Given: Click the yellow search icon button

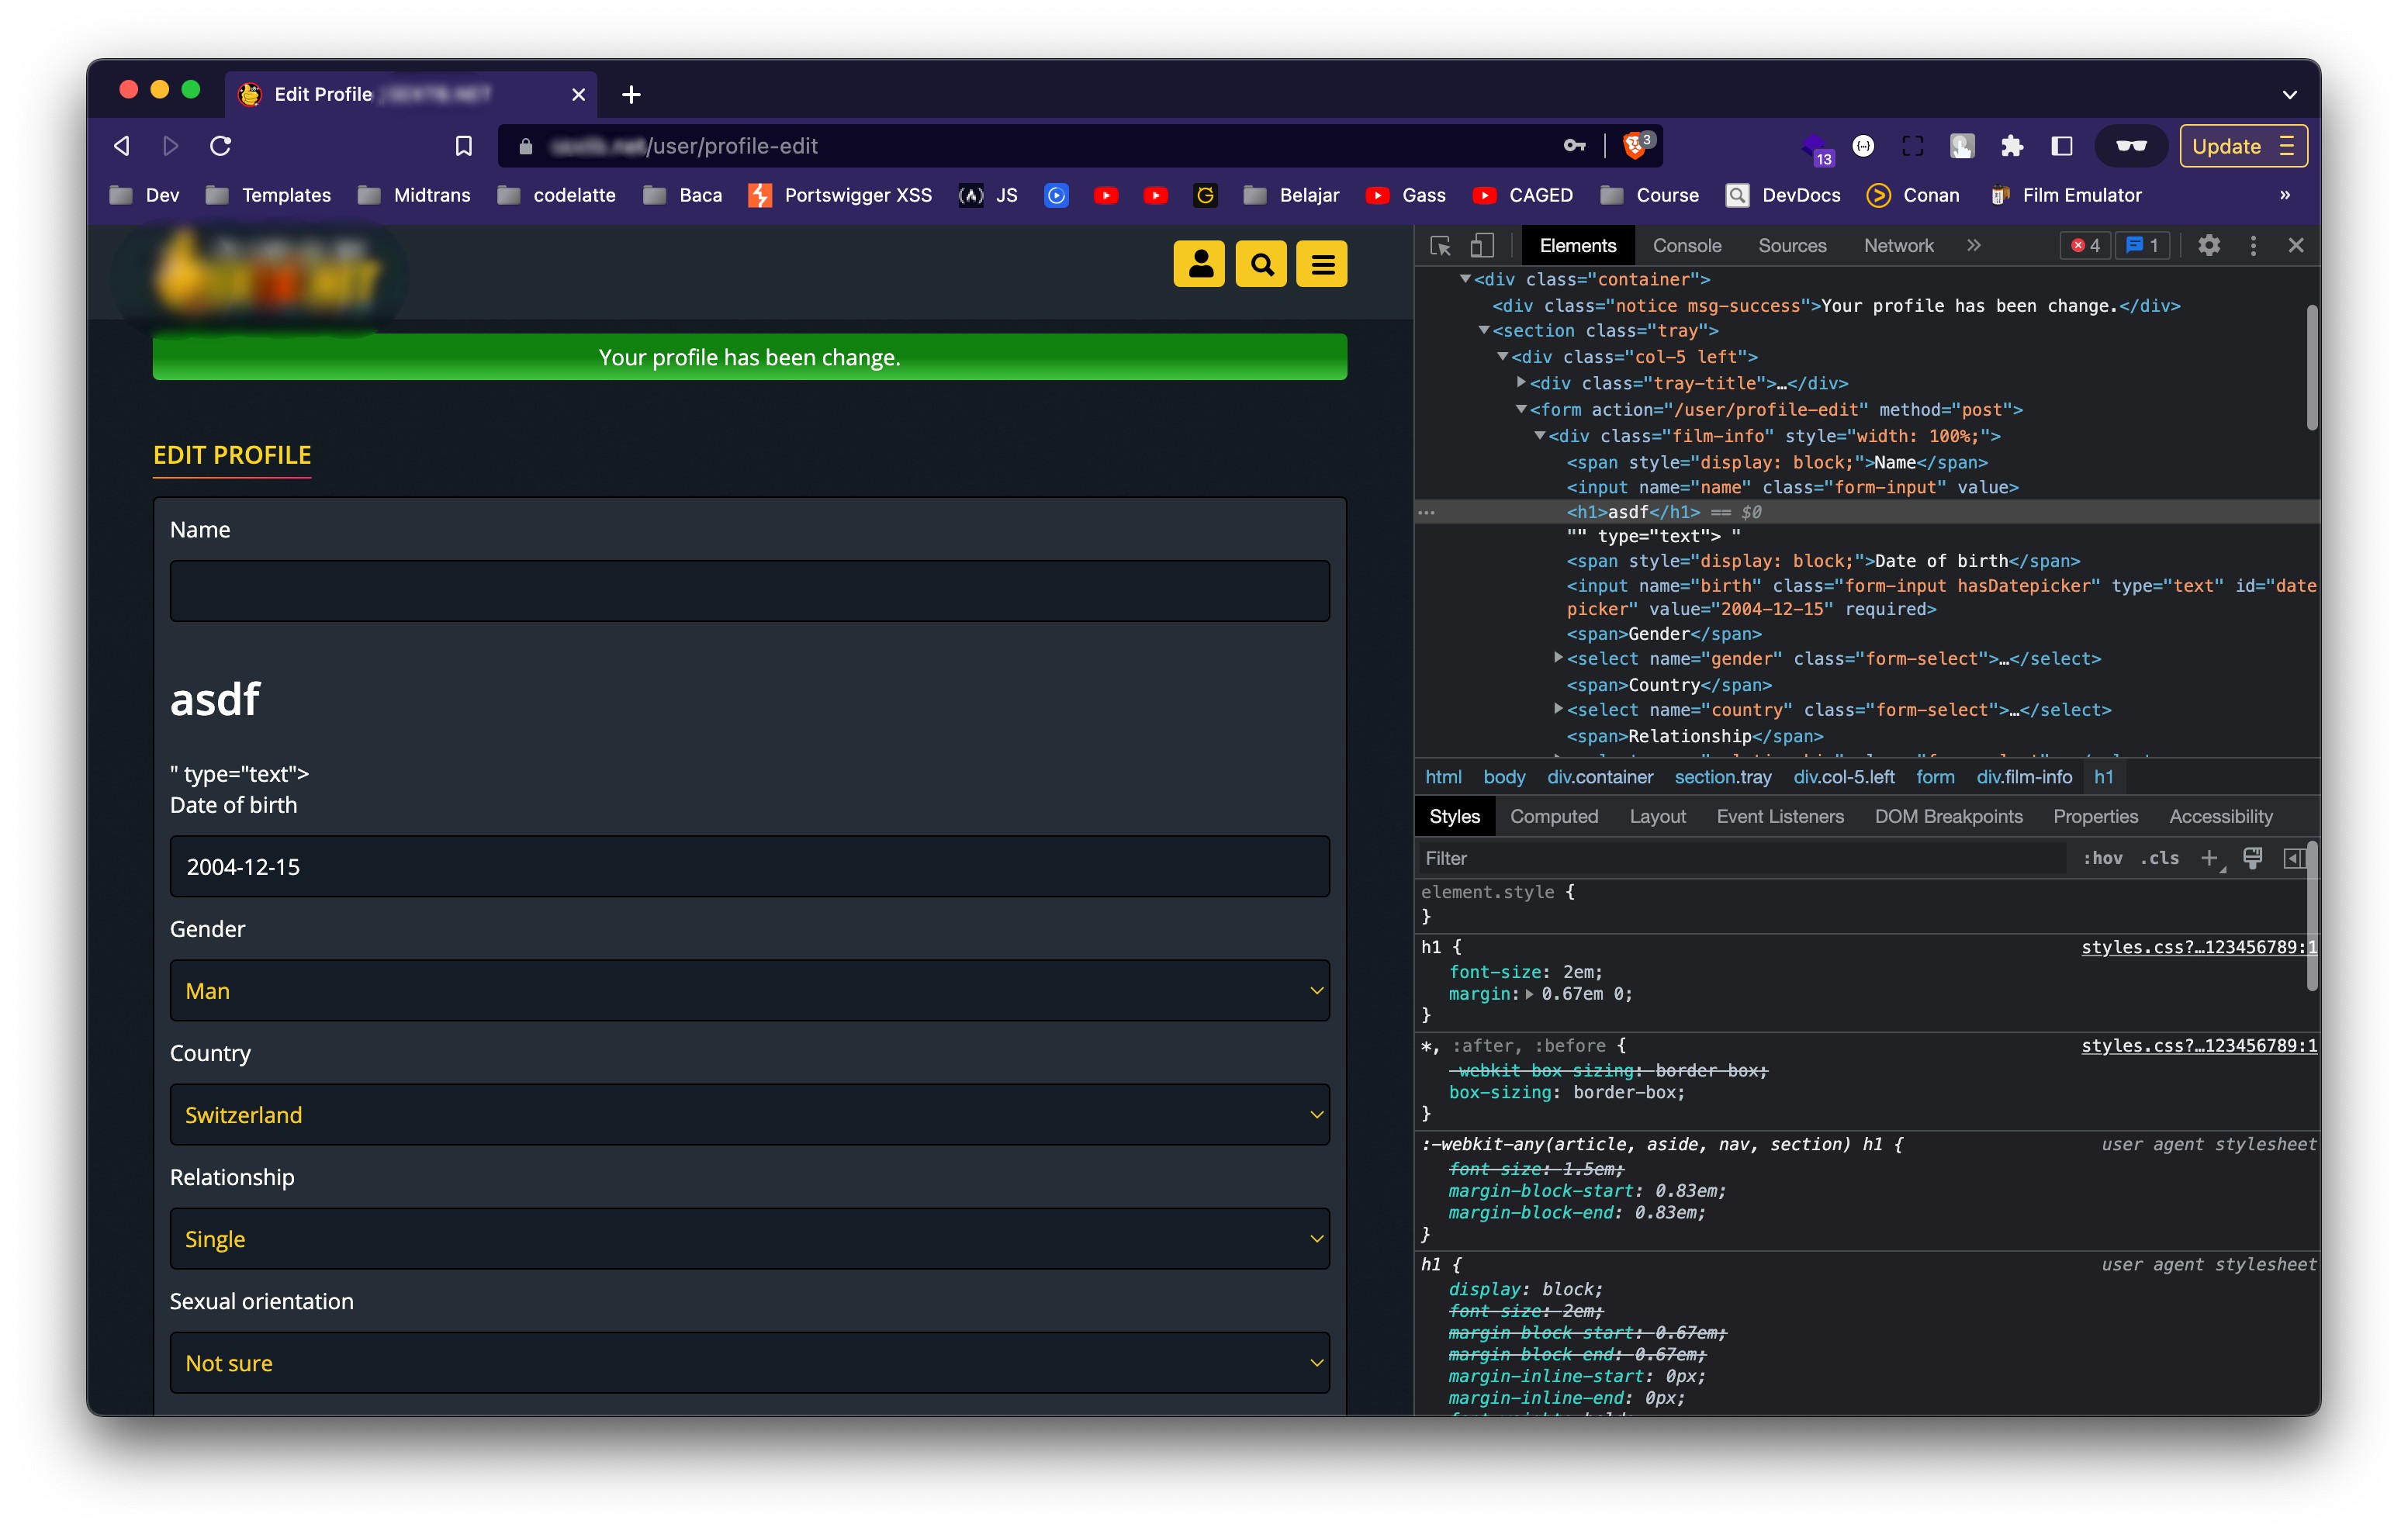Looking at the screenshot, I should click(x=1260, y=264).
